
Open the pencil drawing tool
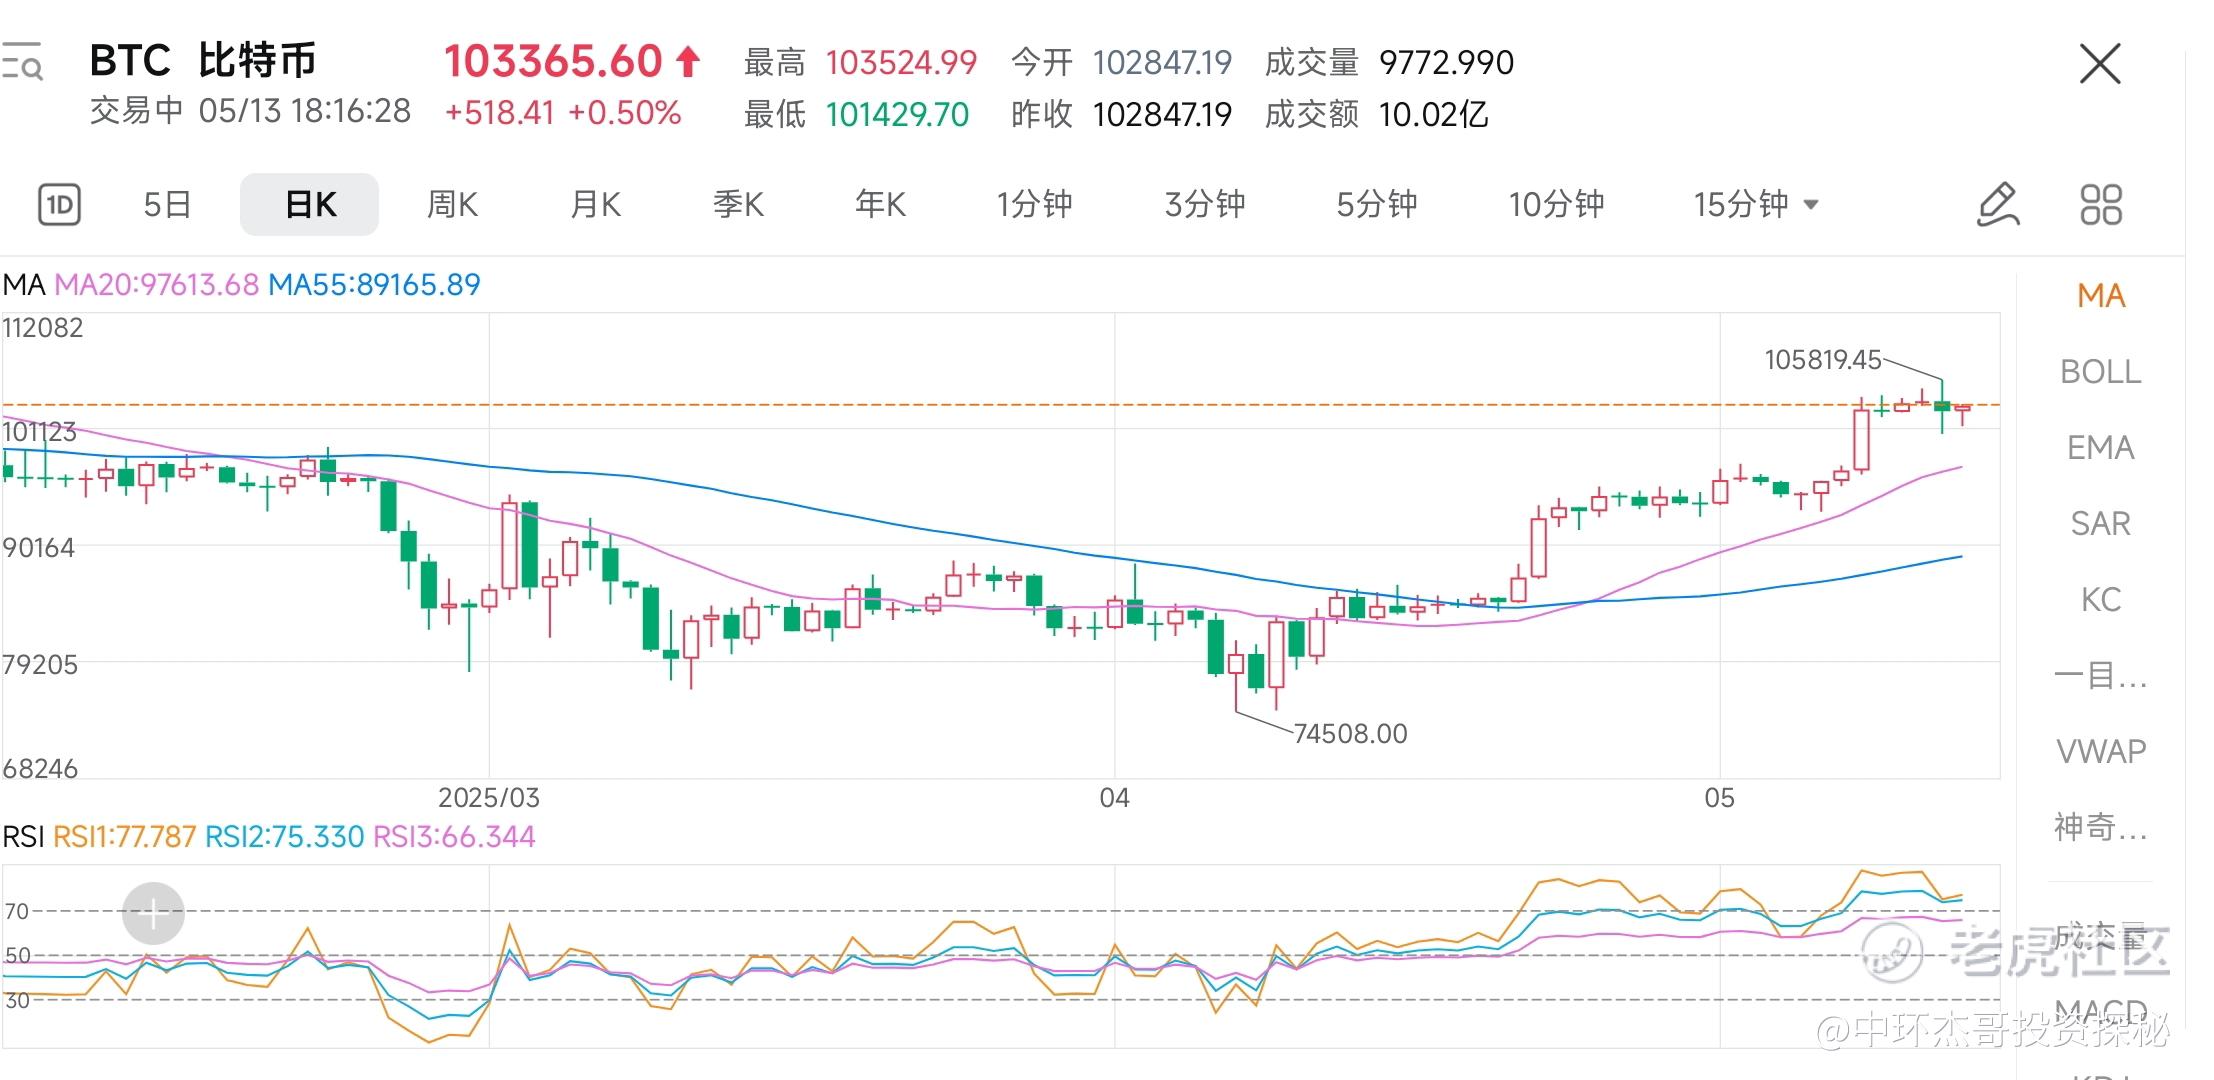[1998, 205]
